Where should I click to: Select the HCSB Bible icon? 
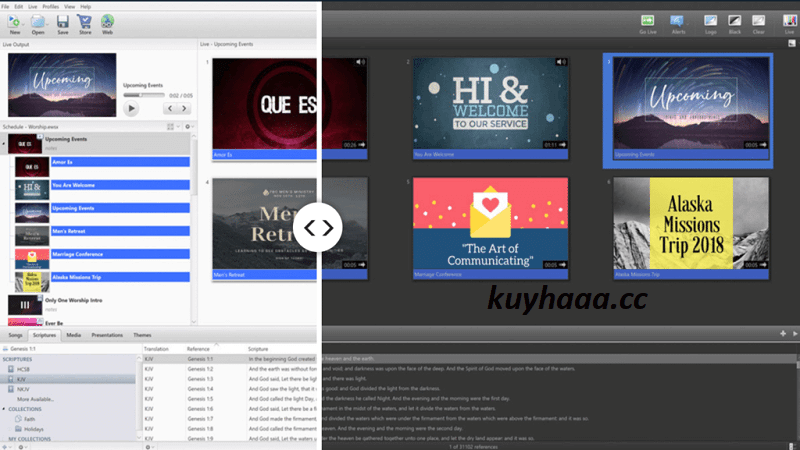11,369
